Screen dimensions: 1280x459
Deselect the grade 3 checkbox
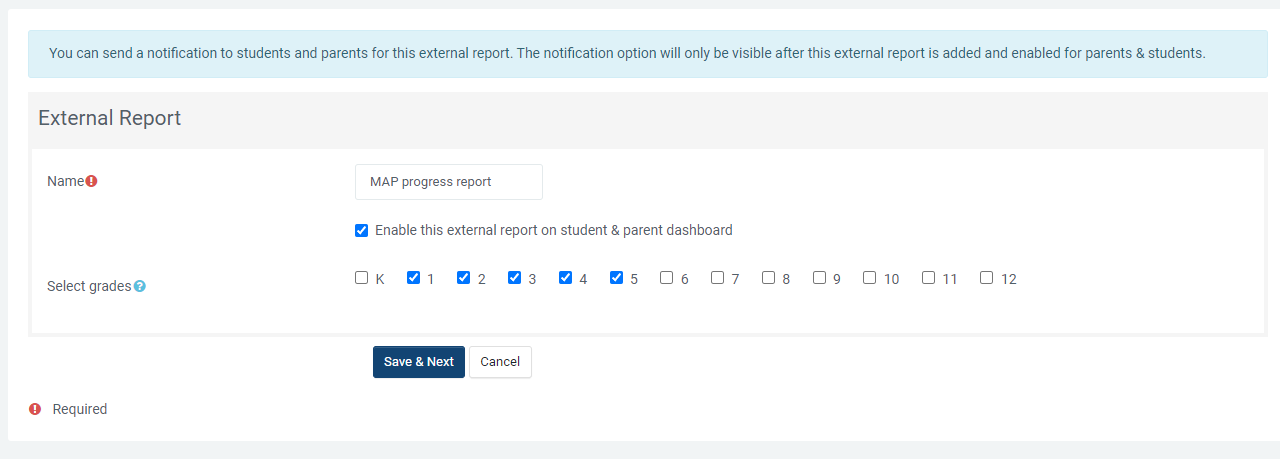514,278
